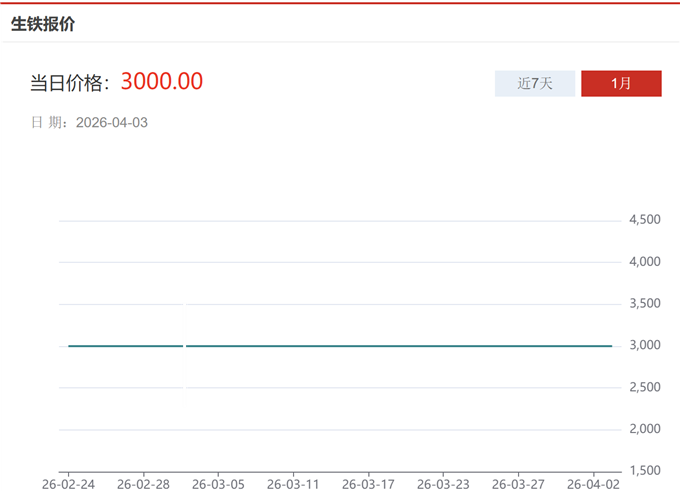This screenshot has width=680, height=492.
Task: Click the 26-02-28 x-axis date label
Action: click(144, 484)
